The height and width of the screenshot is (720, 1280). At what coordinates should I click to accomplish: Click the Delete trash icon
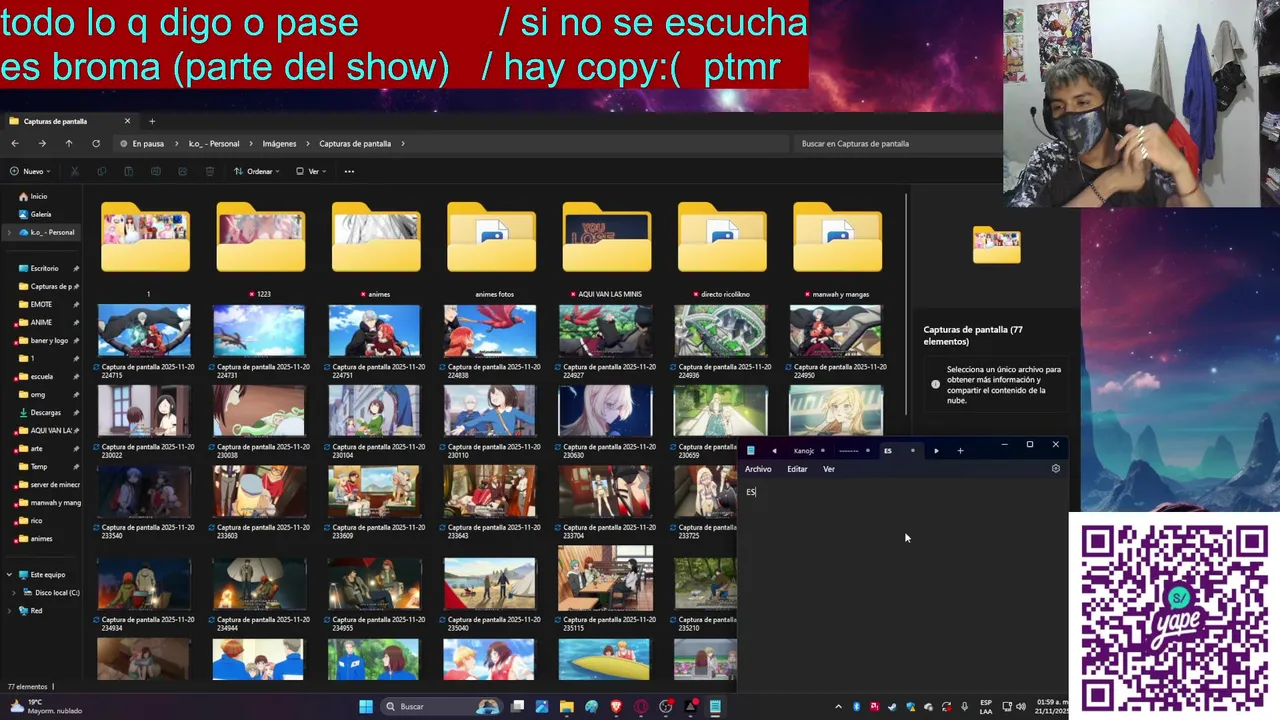click(x=209, y=171)
